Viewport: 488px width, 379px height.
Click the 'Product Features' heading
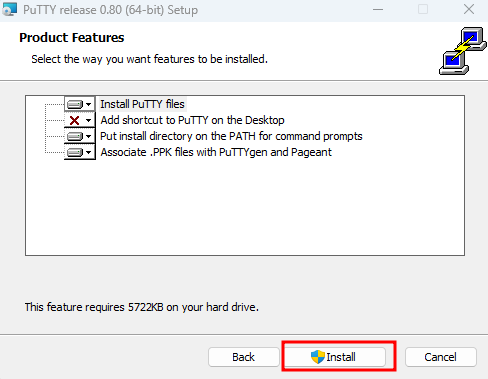[x=72, y=38]
